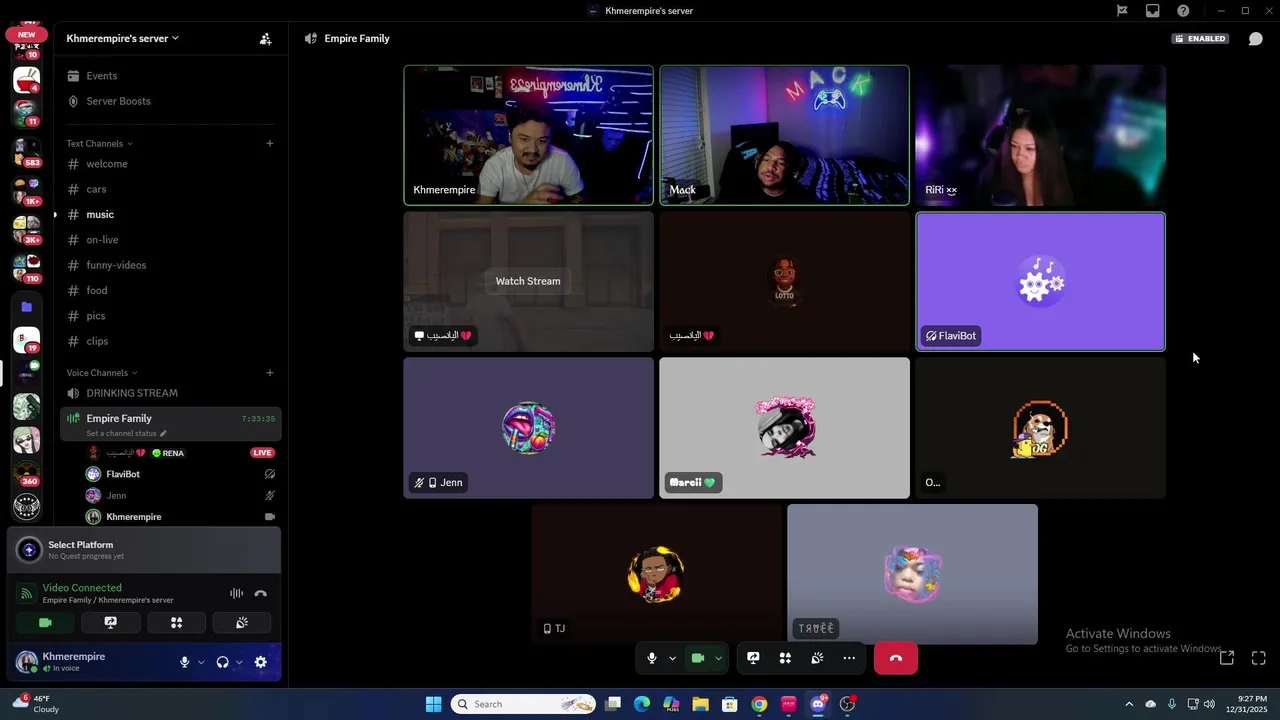Focus Mack's video tile
The width and height of the screenshot is (1280, 720).
(x=784, y=135)
